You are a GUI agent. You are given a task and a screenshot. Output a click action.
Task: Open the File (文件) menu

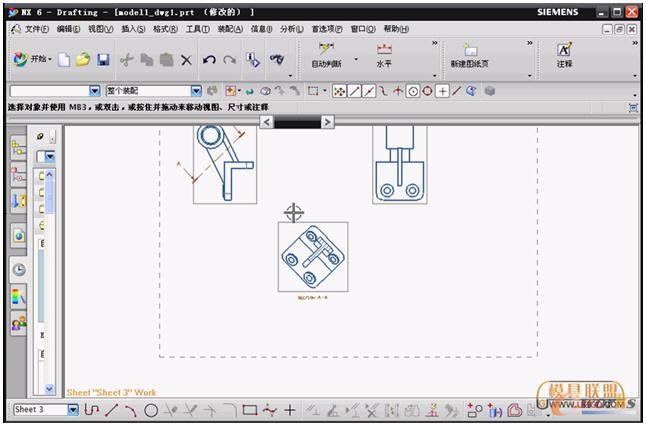[33, 29]
